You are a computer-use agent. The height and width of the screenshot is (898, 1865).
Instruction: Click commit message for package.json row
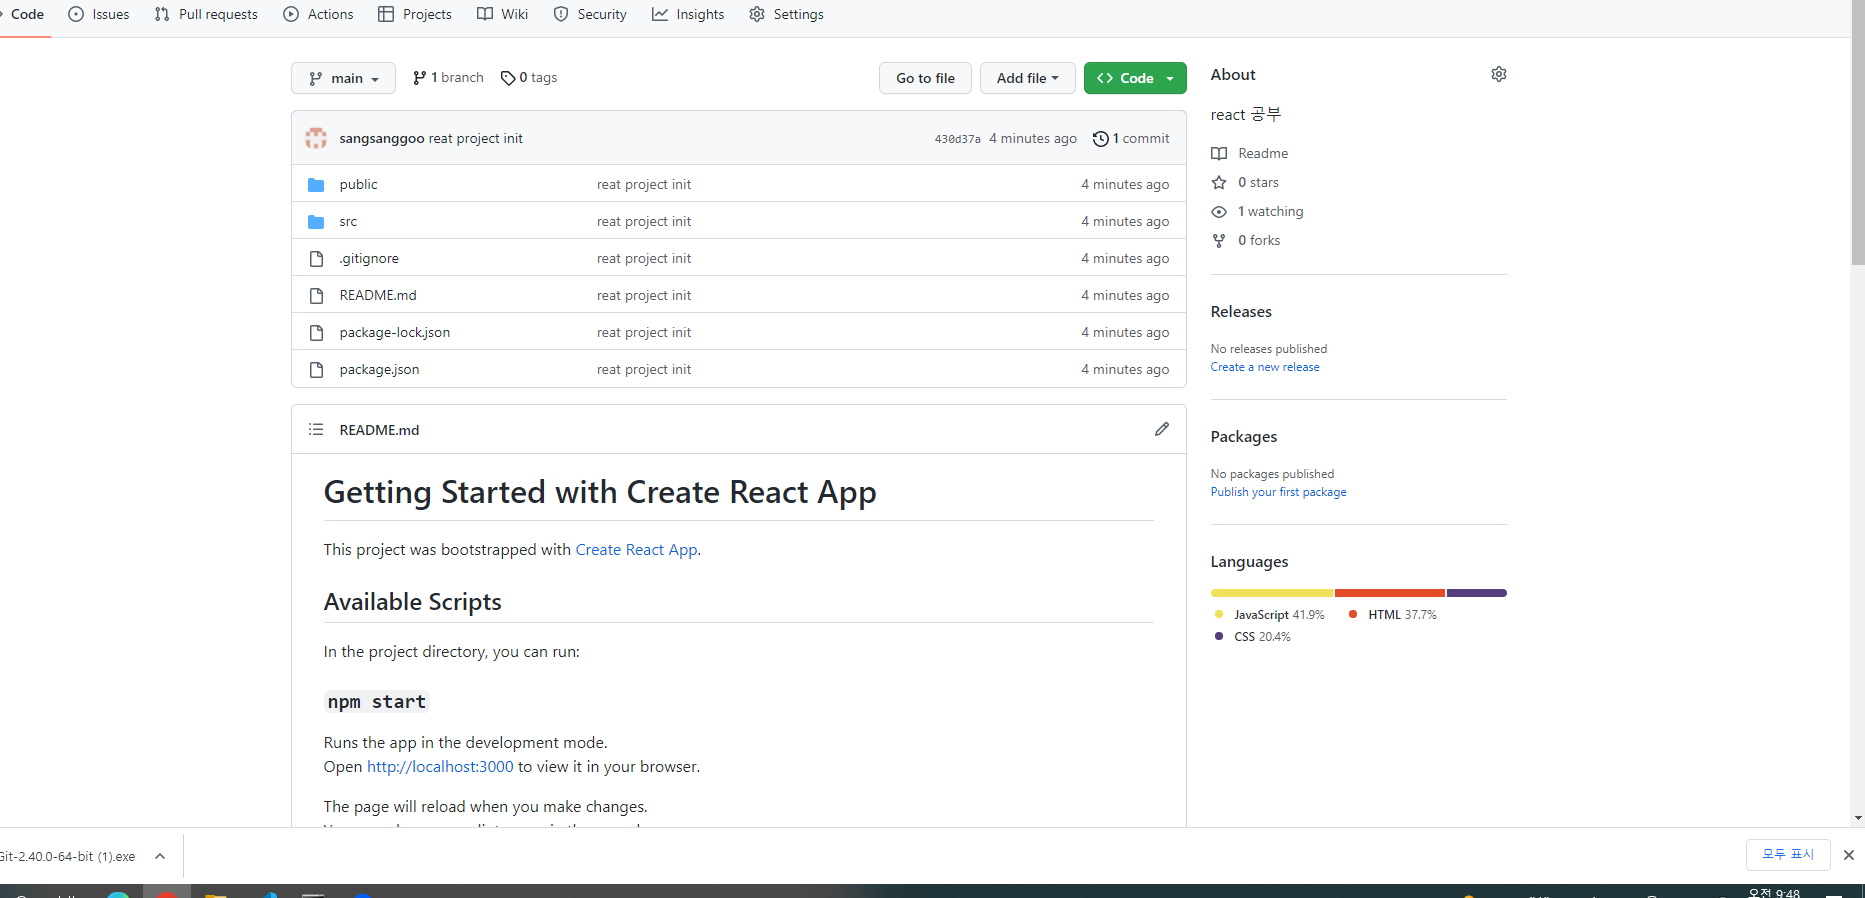(644, 369)
